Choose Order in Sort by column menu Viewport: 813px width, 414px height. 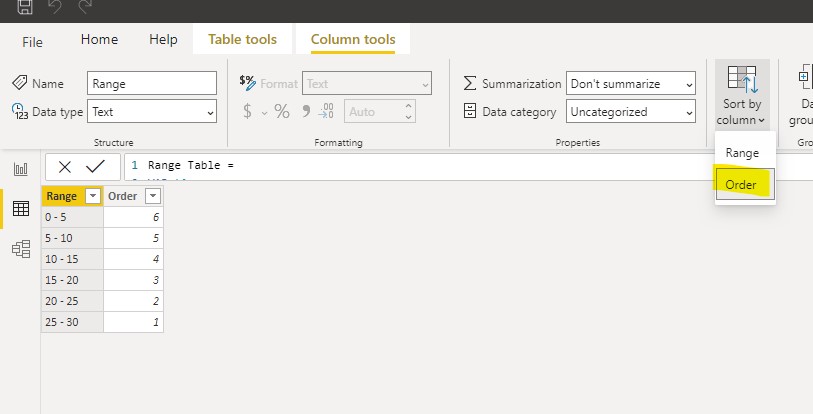(x=745, y=184)
